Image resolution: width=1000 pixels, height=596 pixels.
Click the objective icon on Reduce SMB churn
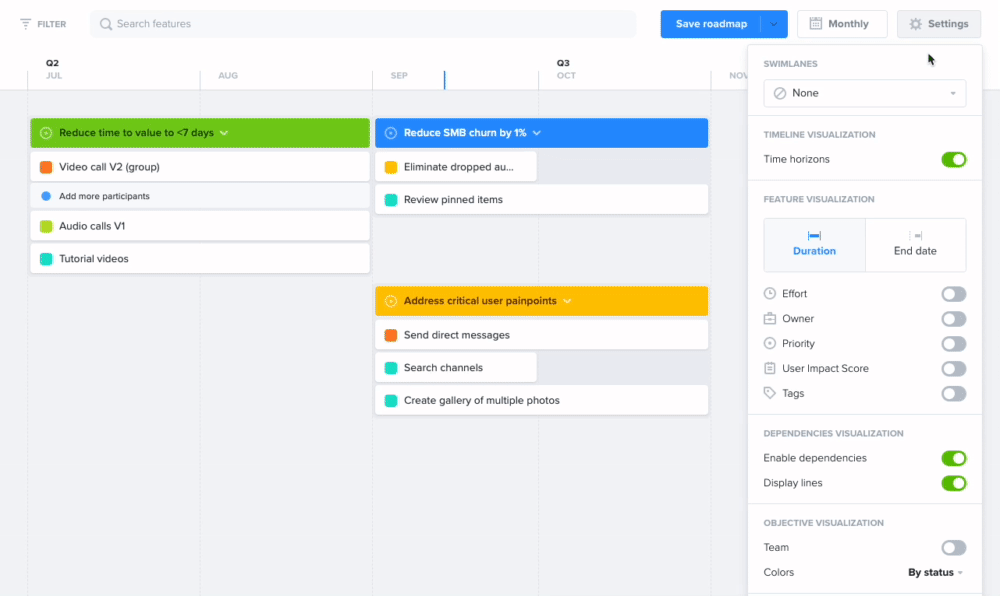pyautogui.click(x=391, y=133)
